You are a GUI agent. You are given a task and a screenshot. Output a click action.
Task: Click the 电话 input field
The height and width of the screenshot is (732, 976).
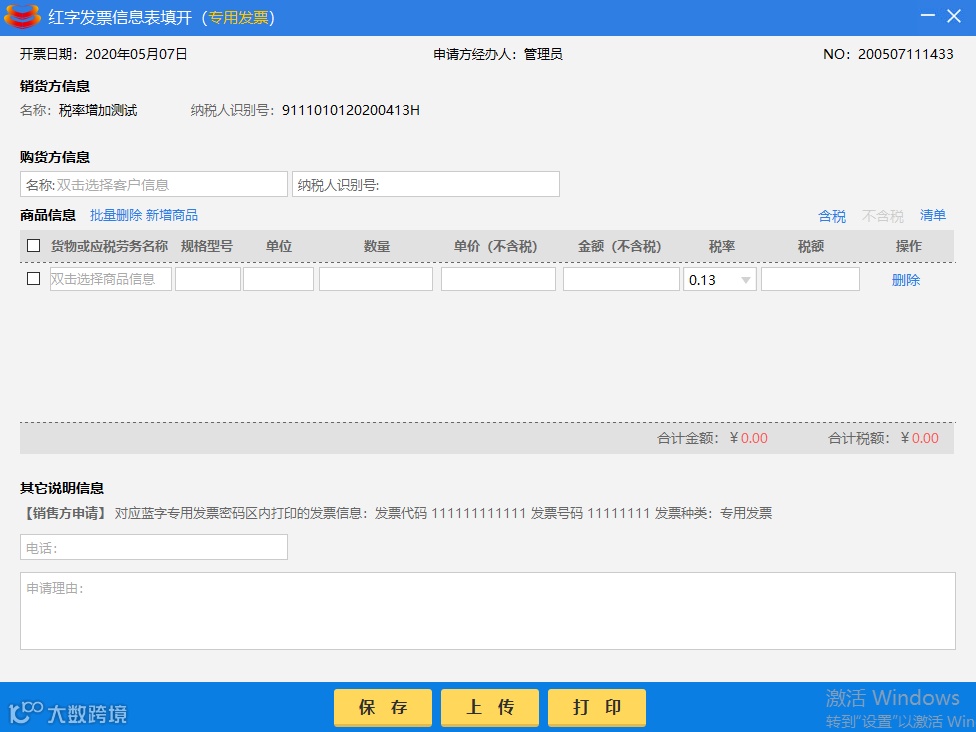coord(154,547)
